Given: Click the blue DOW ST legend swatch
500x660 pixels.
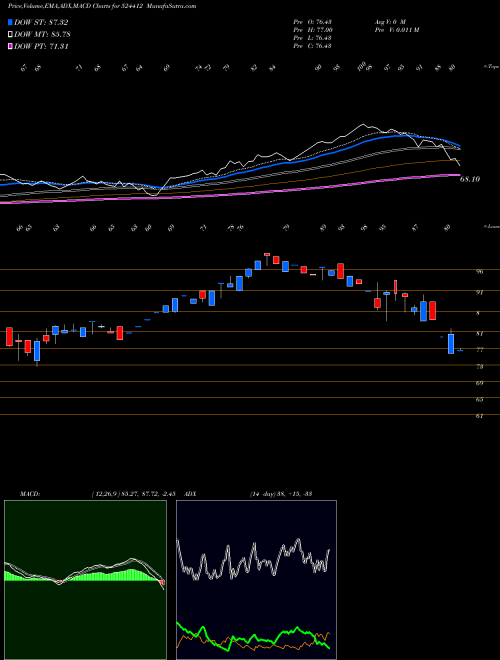Looking at the screenshot, I should 10,22.
